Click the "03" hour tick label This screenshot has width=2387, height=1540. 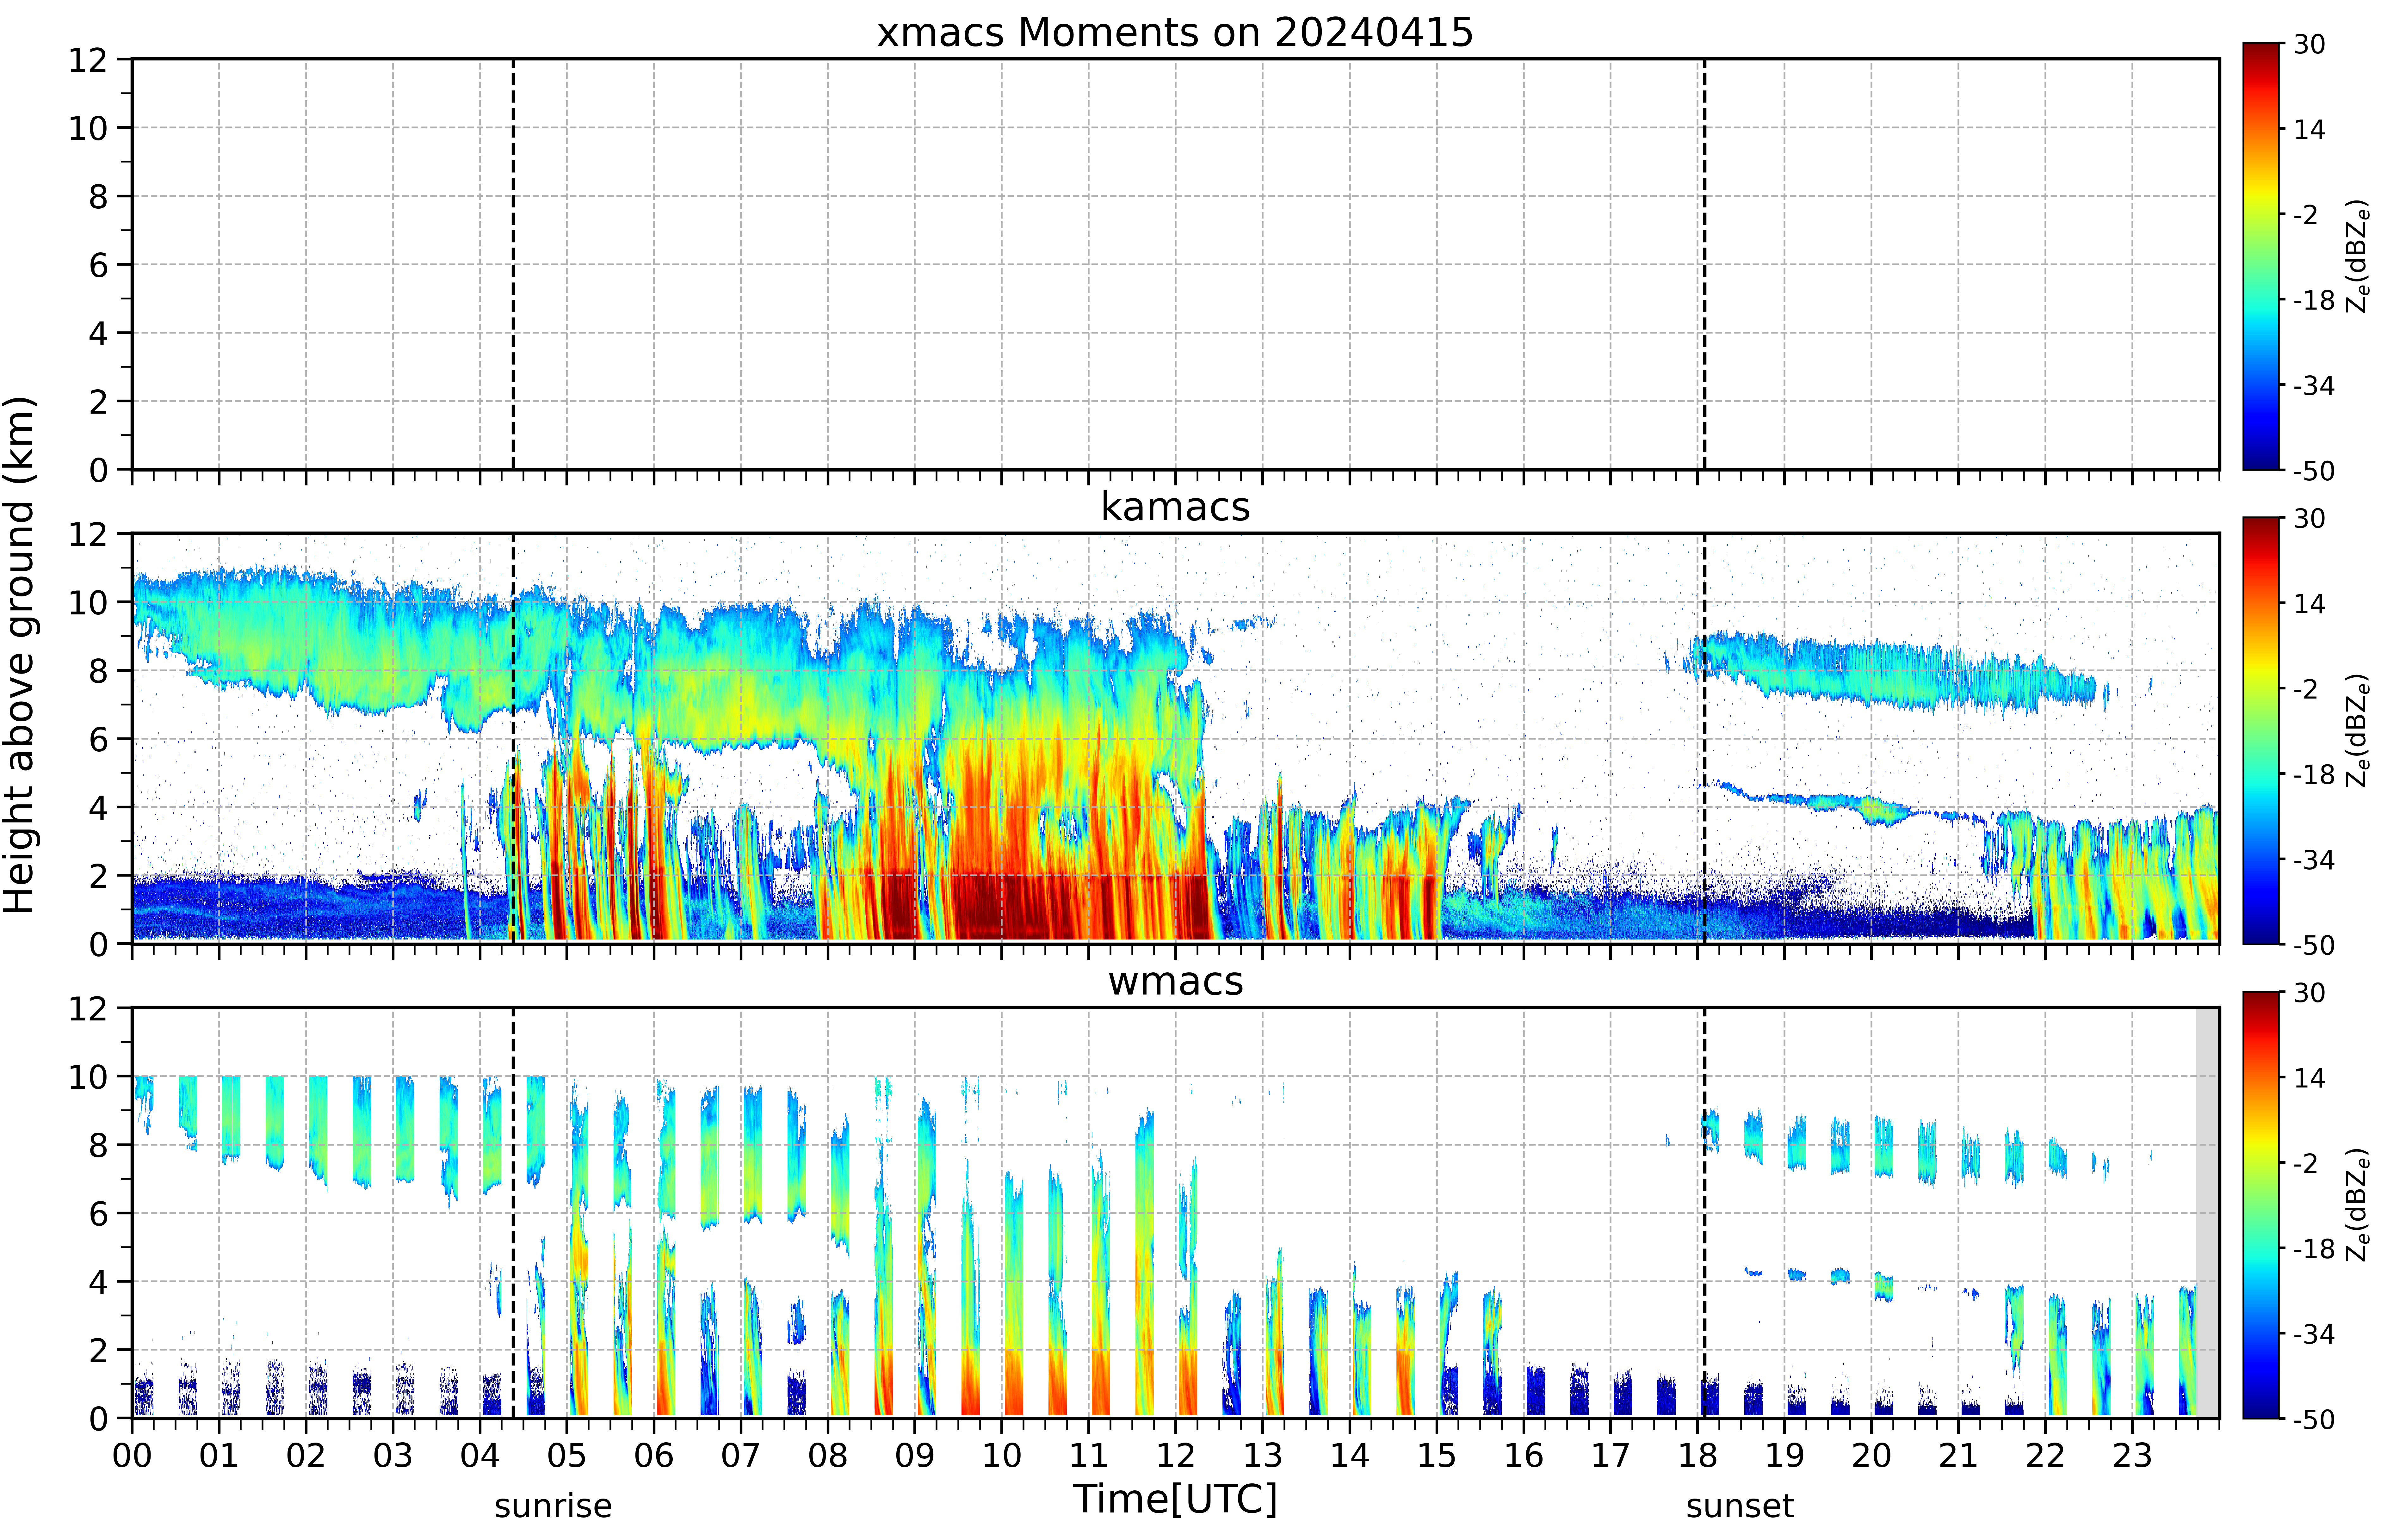(393, 1456)
